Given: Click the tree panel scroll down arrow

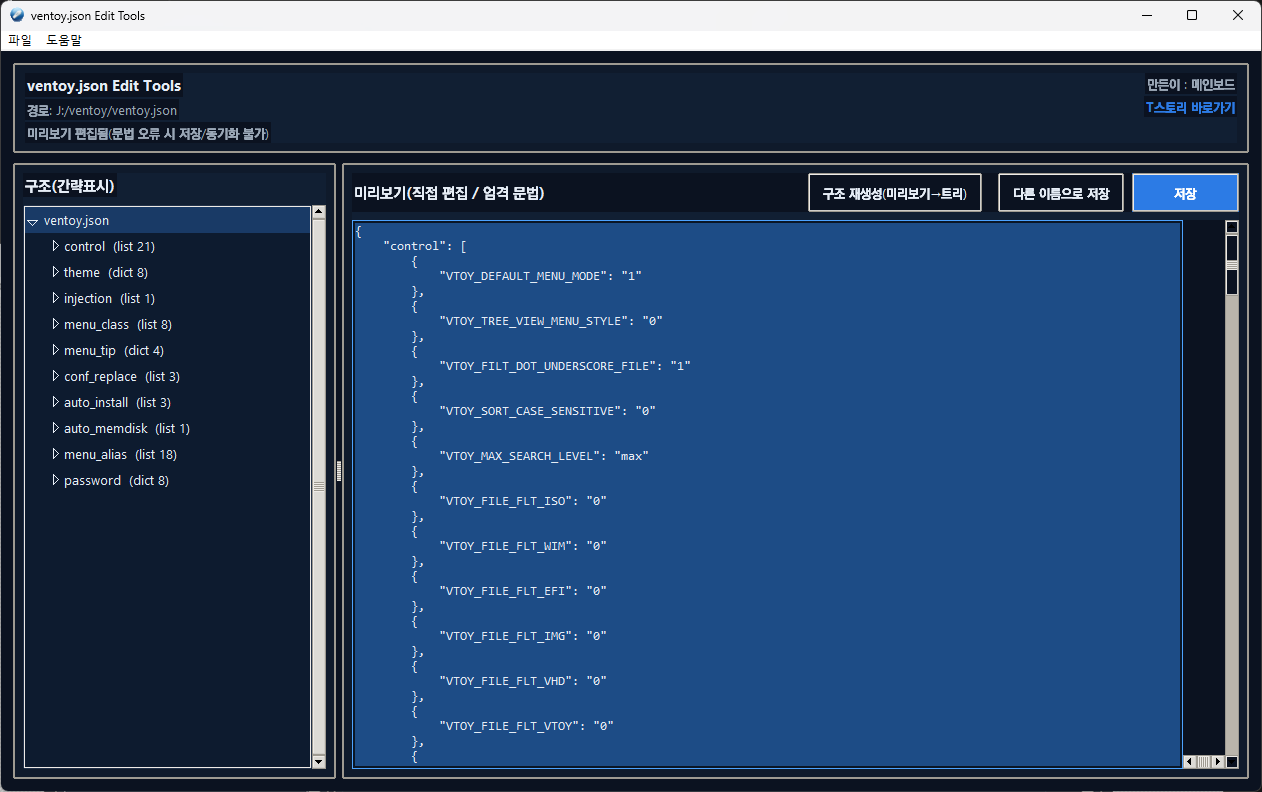Looking at the screenshot, I should [319, 762].
